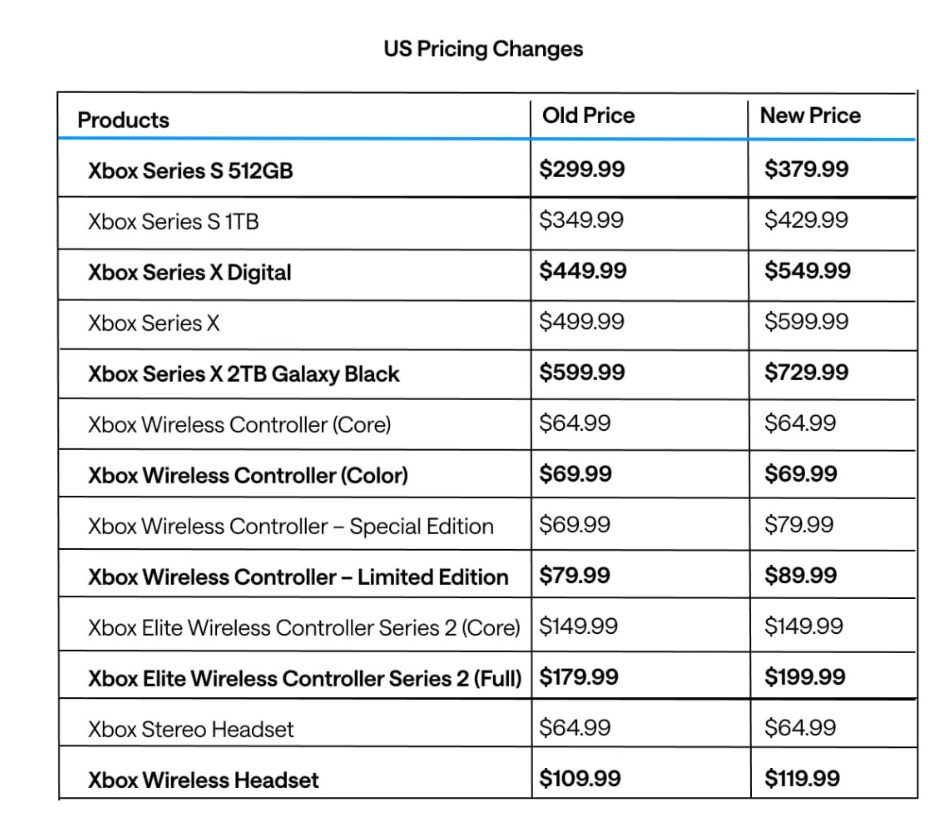
Task: Click the $499.99 old price cell
Action: 582,321
